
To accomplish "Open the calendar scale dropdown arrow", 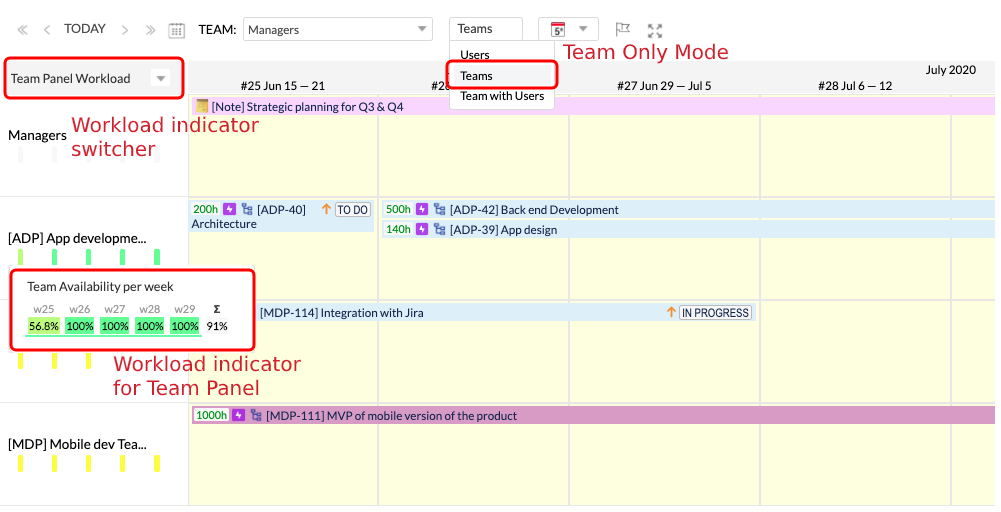I will [x=583, y=29].
